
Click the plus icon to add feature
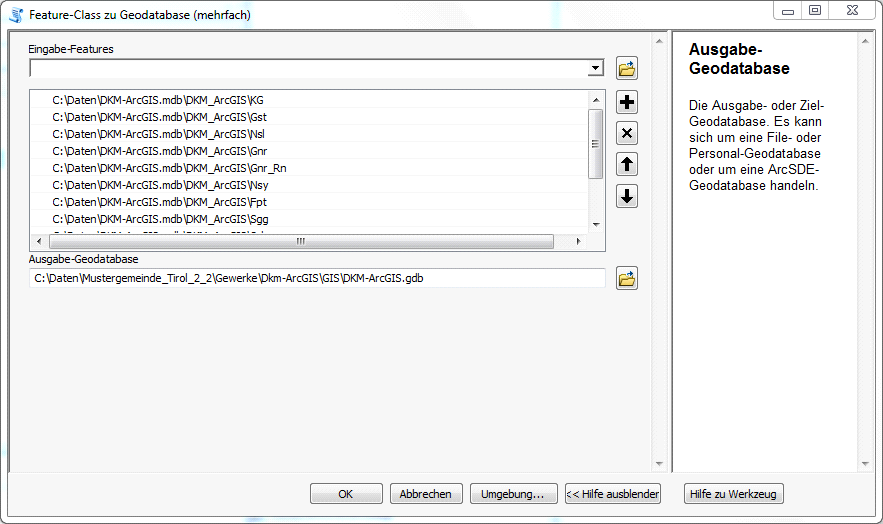coord(627,103)
